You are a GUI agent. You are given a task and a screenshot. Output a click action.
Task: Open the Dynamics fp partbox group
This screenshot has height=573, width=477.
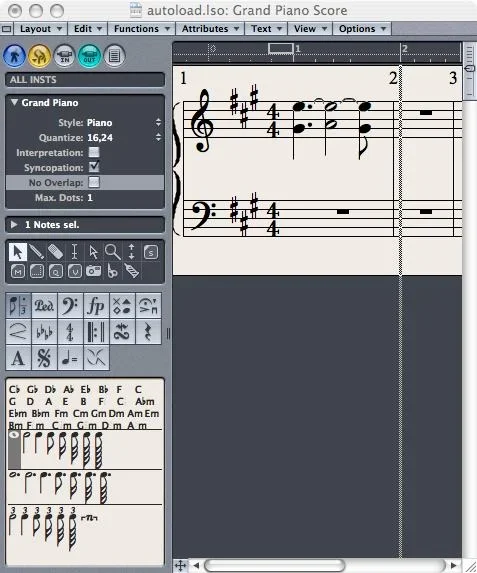tap(96, 305)
